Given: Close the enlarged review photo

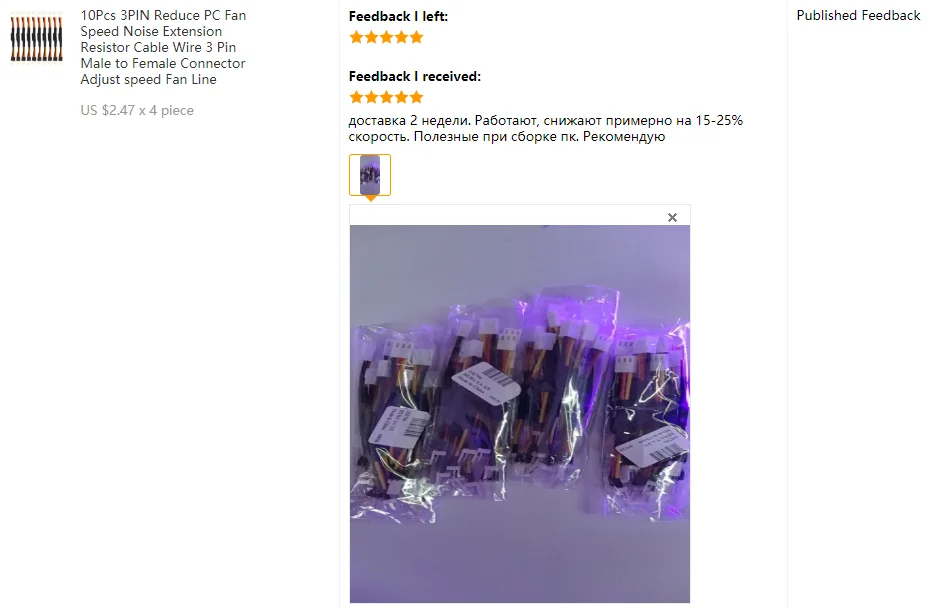Looking at the screenshot, I should pyautogui.click(x=672, y=217).
